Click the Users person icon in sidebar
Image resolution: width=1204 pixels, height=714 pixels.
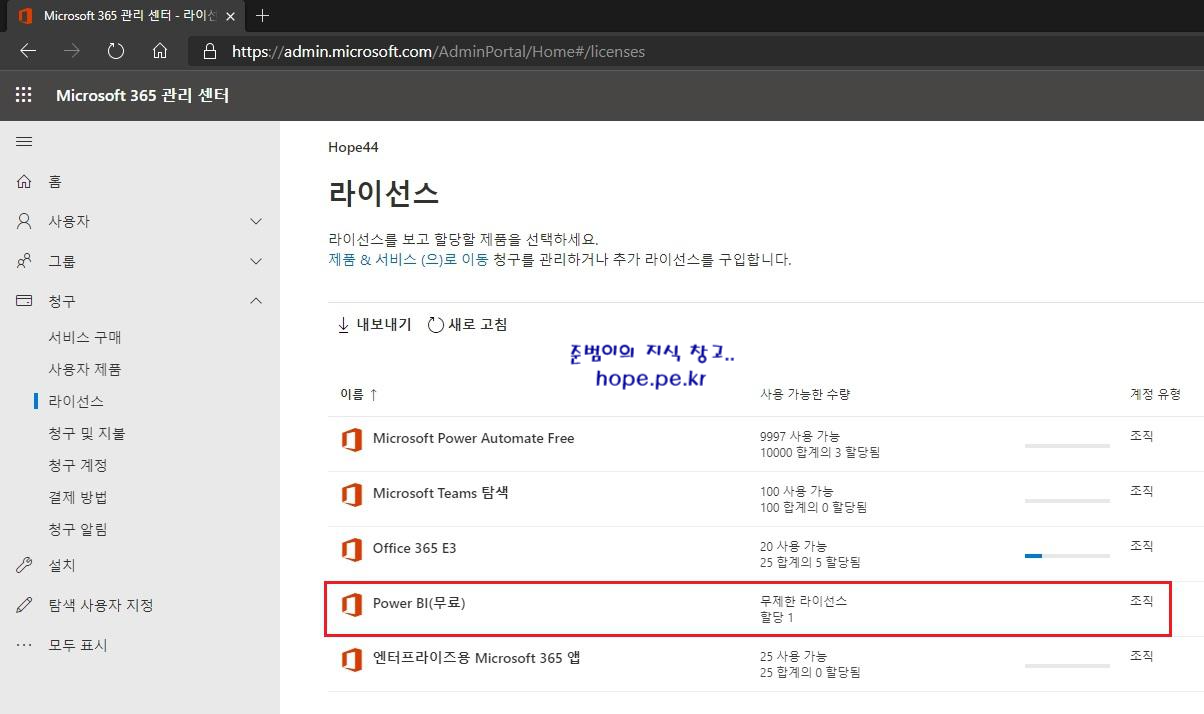pos(24,221)
